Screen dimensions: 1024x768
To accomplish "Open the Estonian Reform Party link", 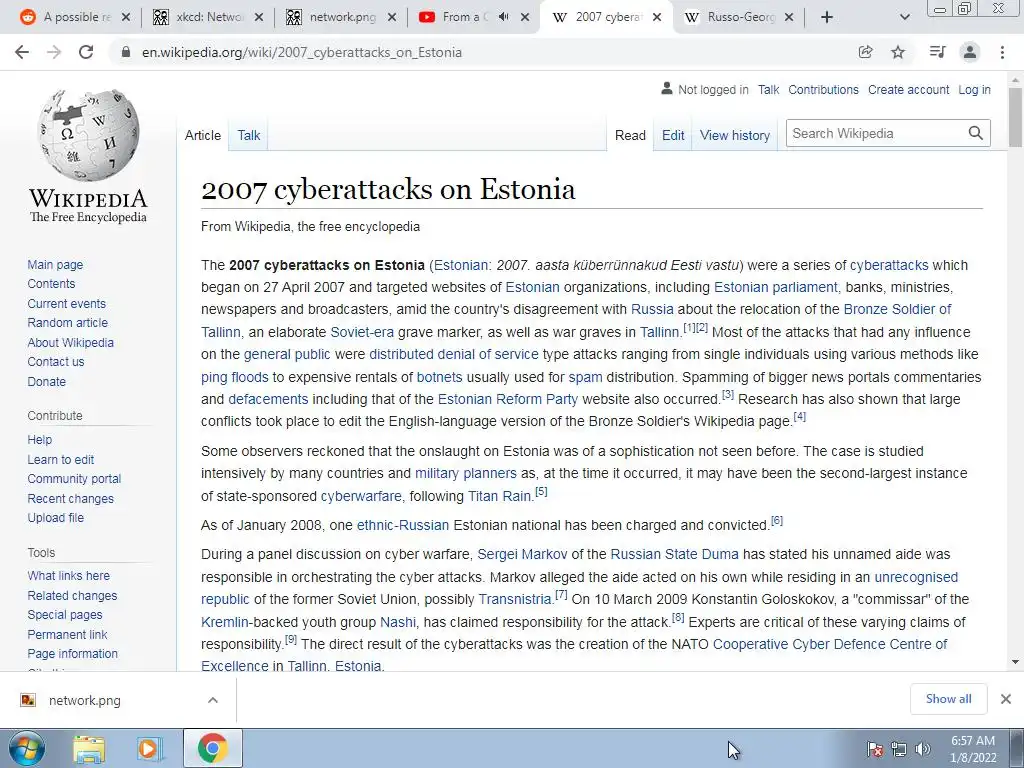I will [x=507, y=399].
